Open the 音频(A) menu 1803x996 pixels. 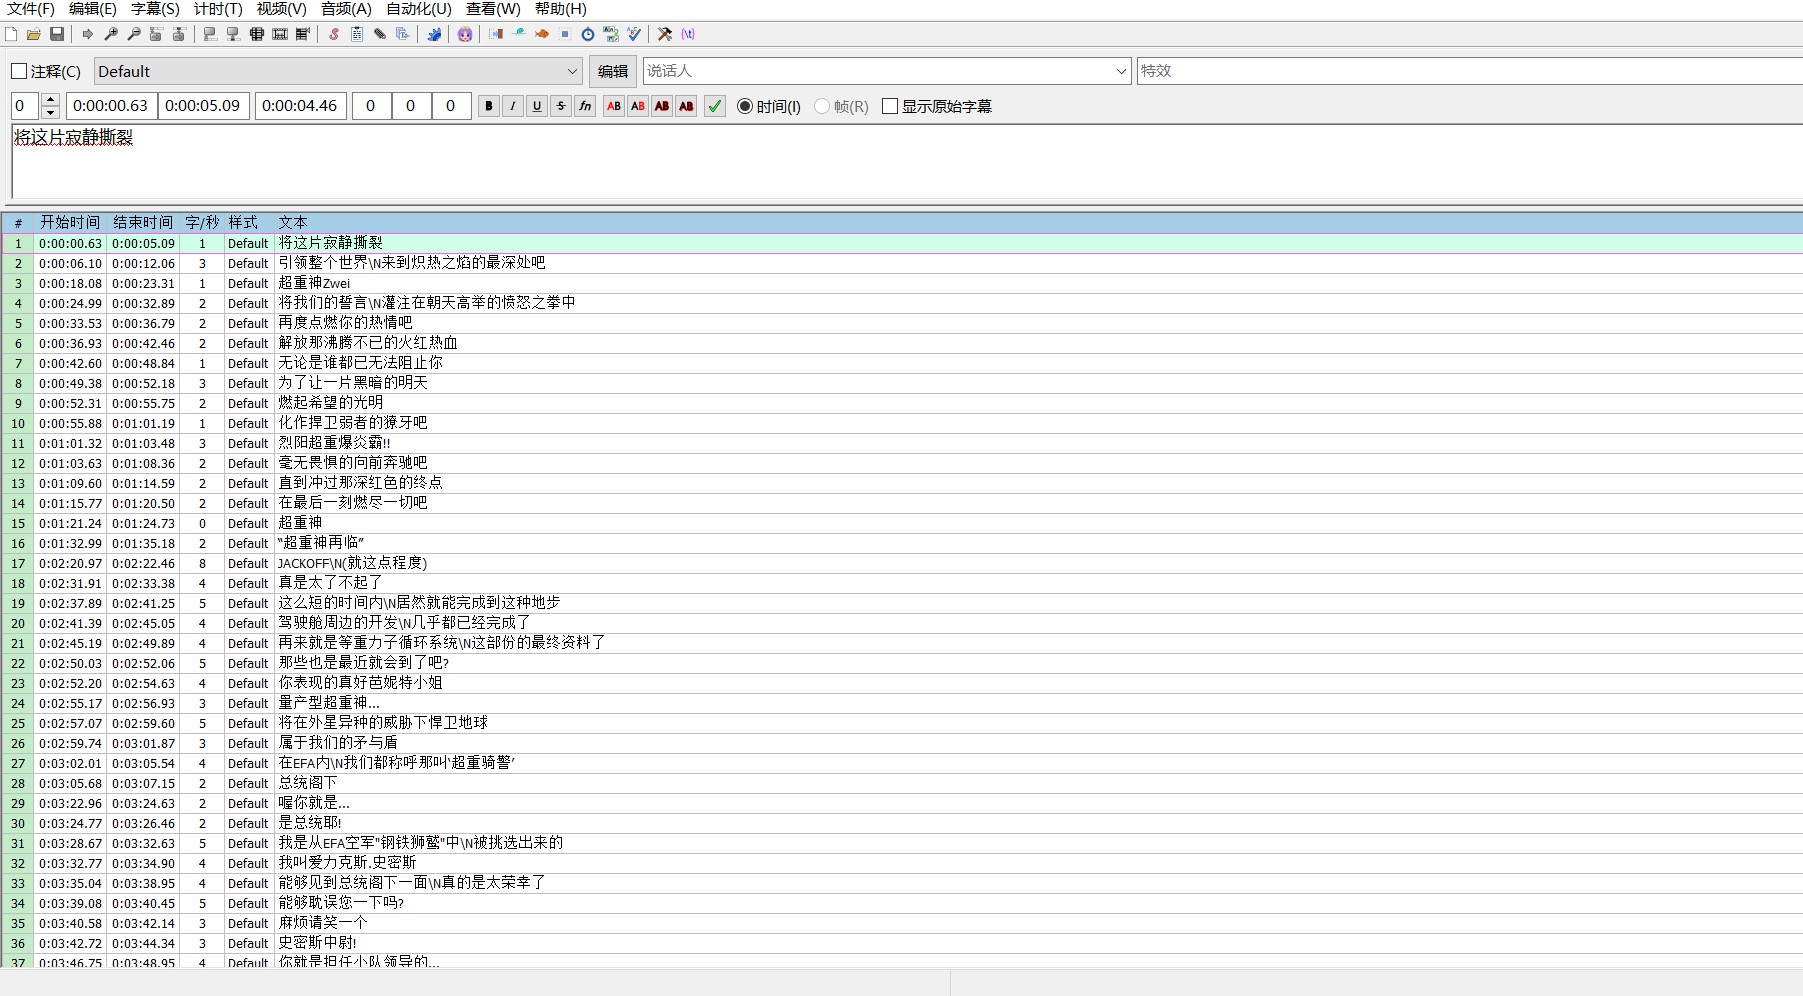pos(346,9)
